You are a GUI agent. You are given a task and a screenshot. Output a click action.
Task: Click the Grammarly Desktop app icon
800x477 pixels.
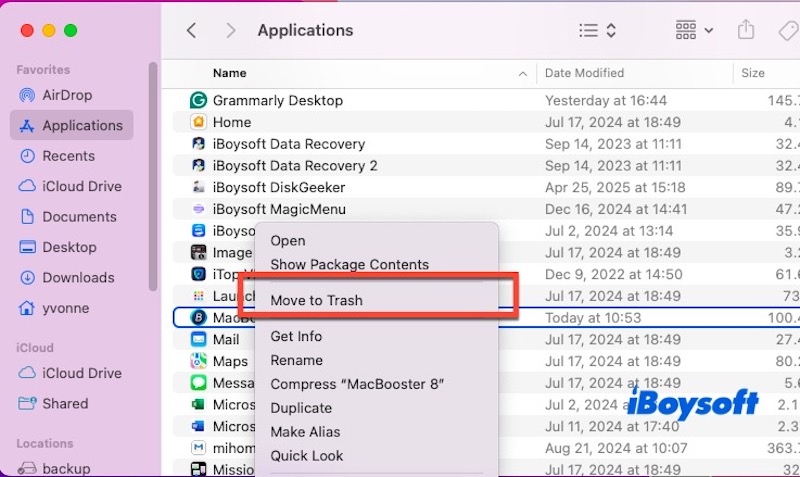point(198,100)
